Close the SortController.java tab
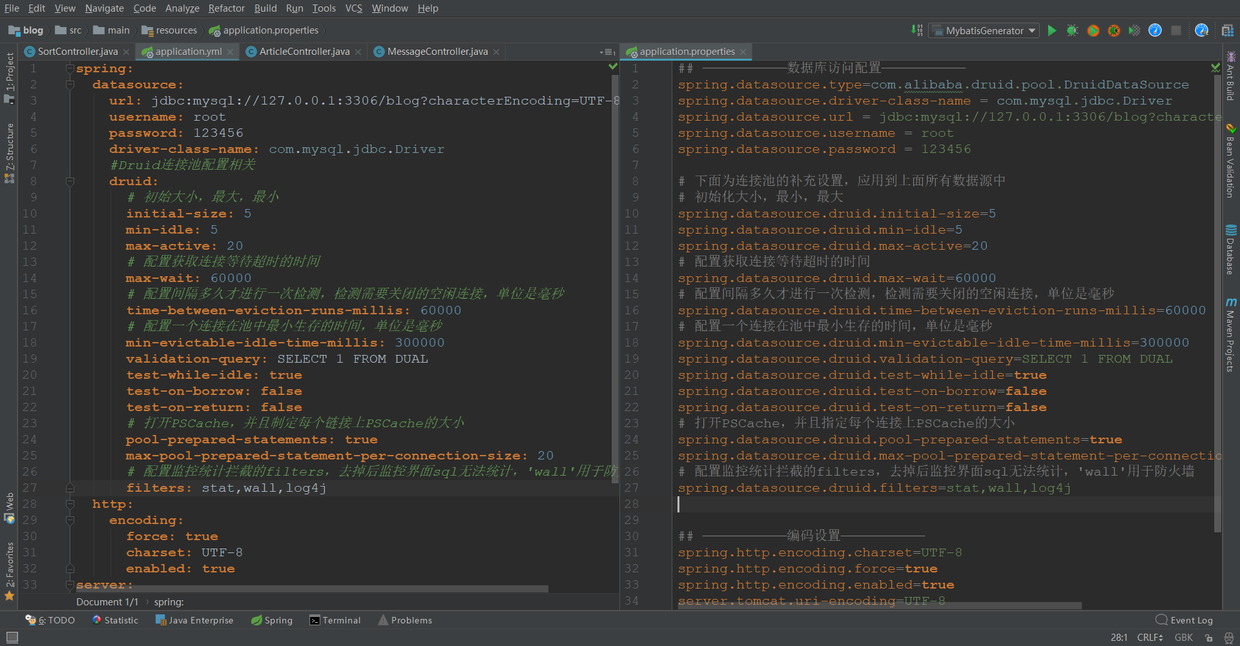The width and height of the screenshot is (1240, 646). (127, 51)
